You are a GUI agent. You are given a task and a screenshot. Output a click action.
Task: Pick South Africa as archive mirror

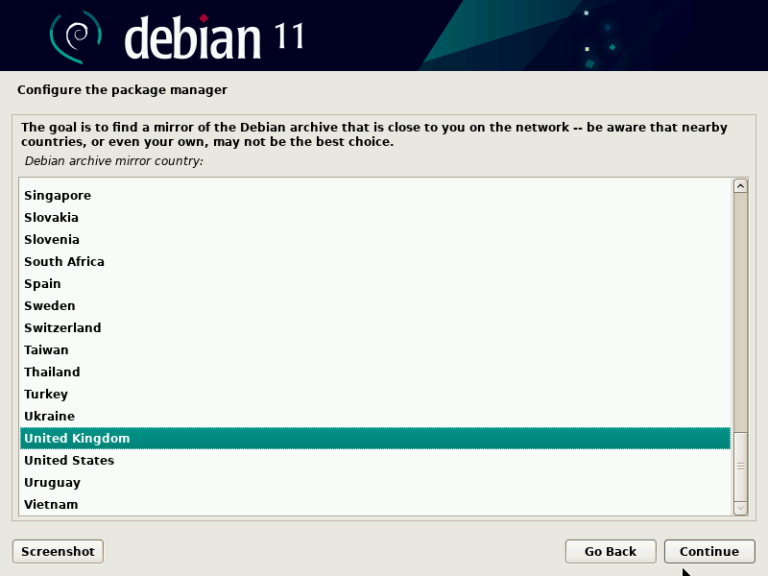pyautogui.click(x=64, y=262)
